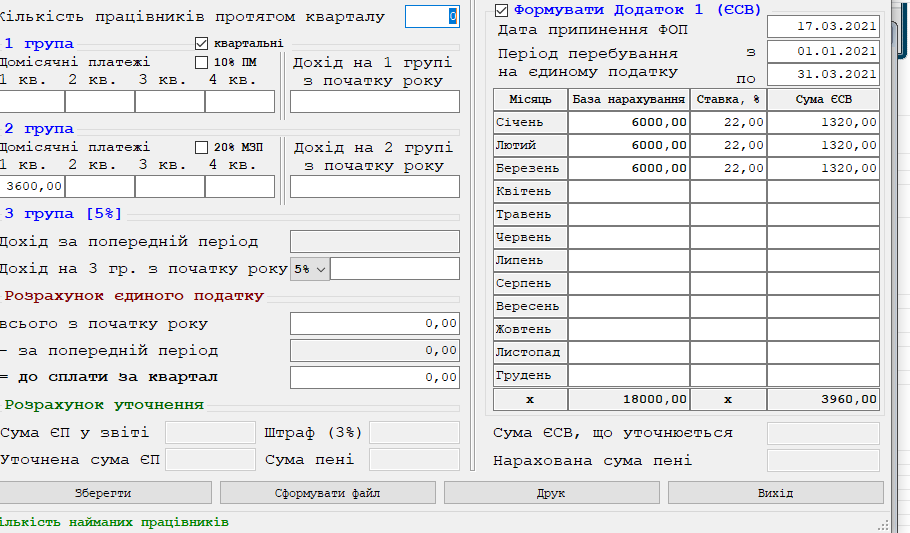
Task: Select group 1 third quarter payment field
Action: (170, 102)
